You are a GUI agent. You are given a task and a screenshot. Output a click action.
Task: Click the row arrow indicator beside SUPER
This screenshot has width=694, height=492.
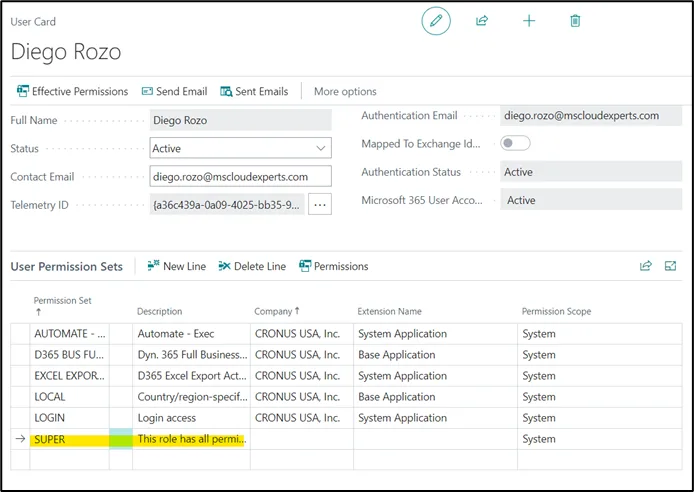20,439
